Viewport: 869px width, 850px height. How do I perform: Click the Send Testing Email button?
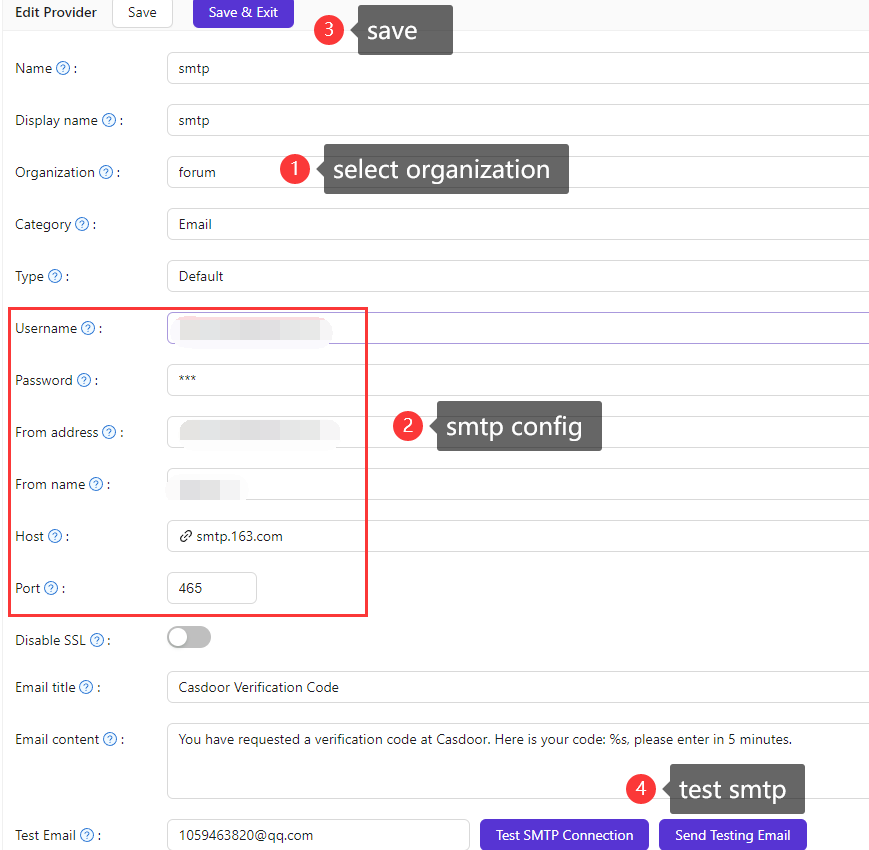(732, 835)
